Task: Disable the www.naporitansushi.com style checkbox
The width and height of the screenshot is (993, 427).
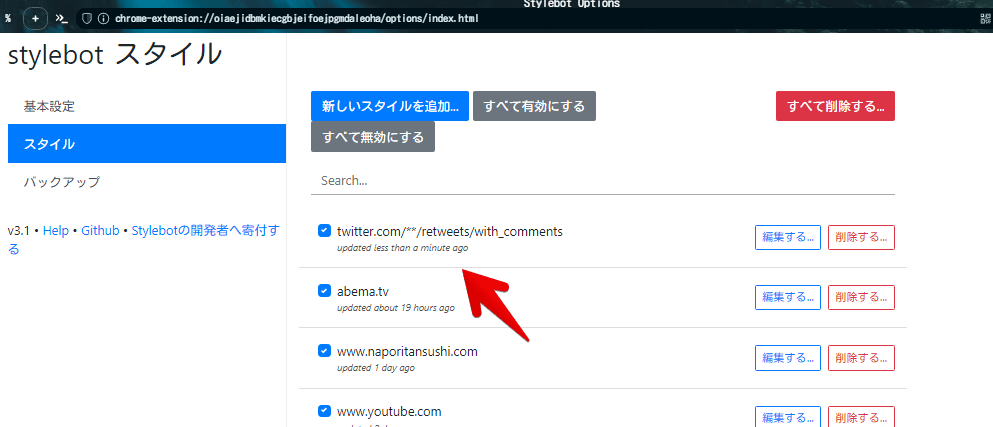Action: coord(324,350)
